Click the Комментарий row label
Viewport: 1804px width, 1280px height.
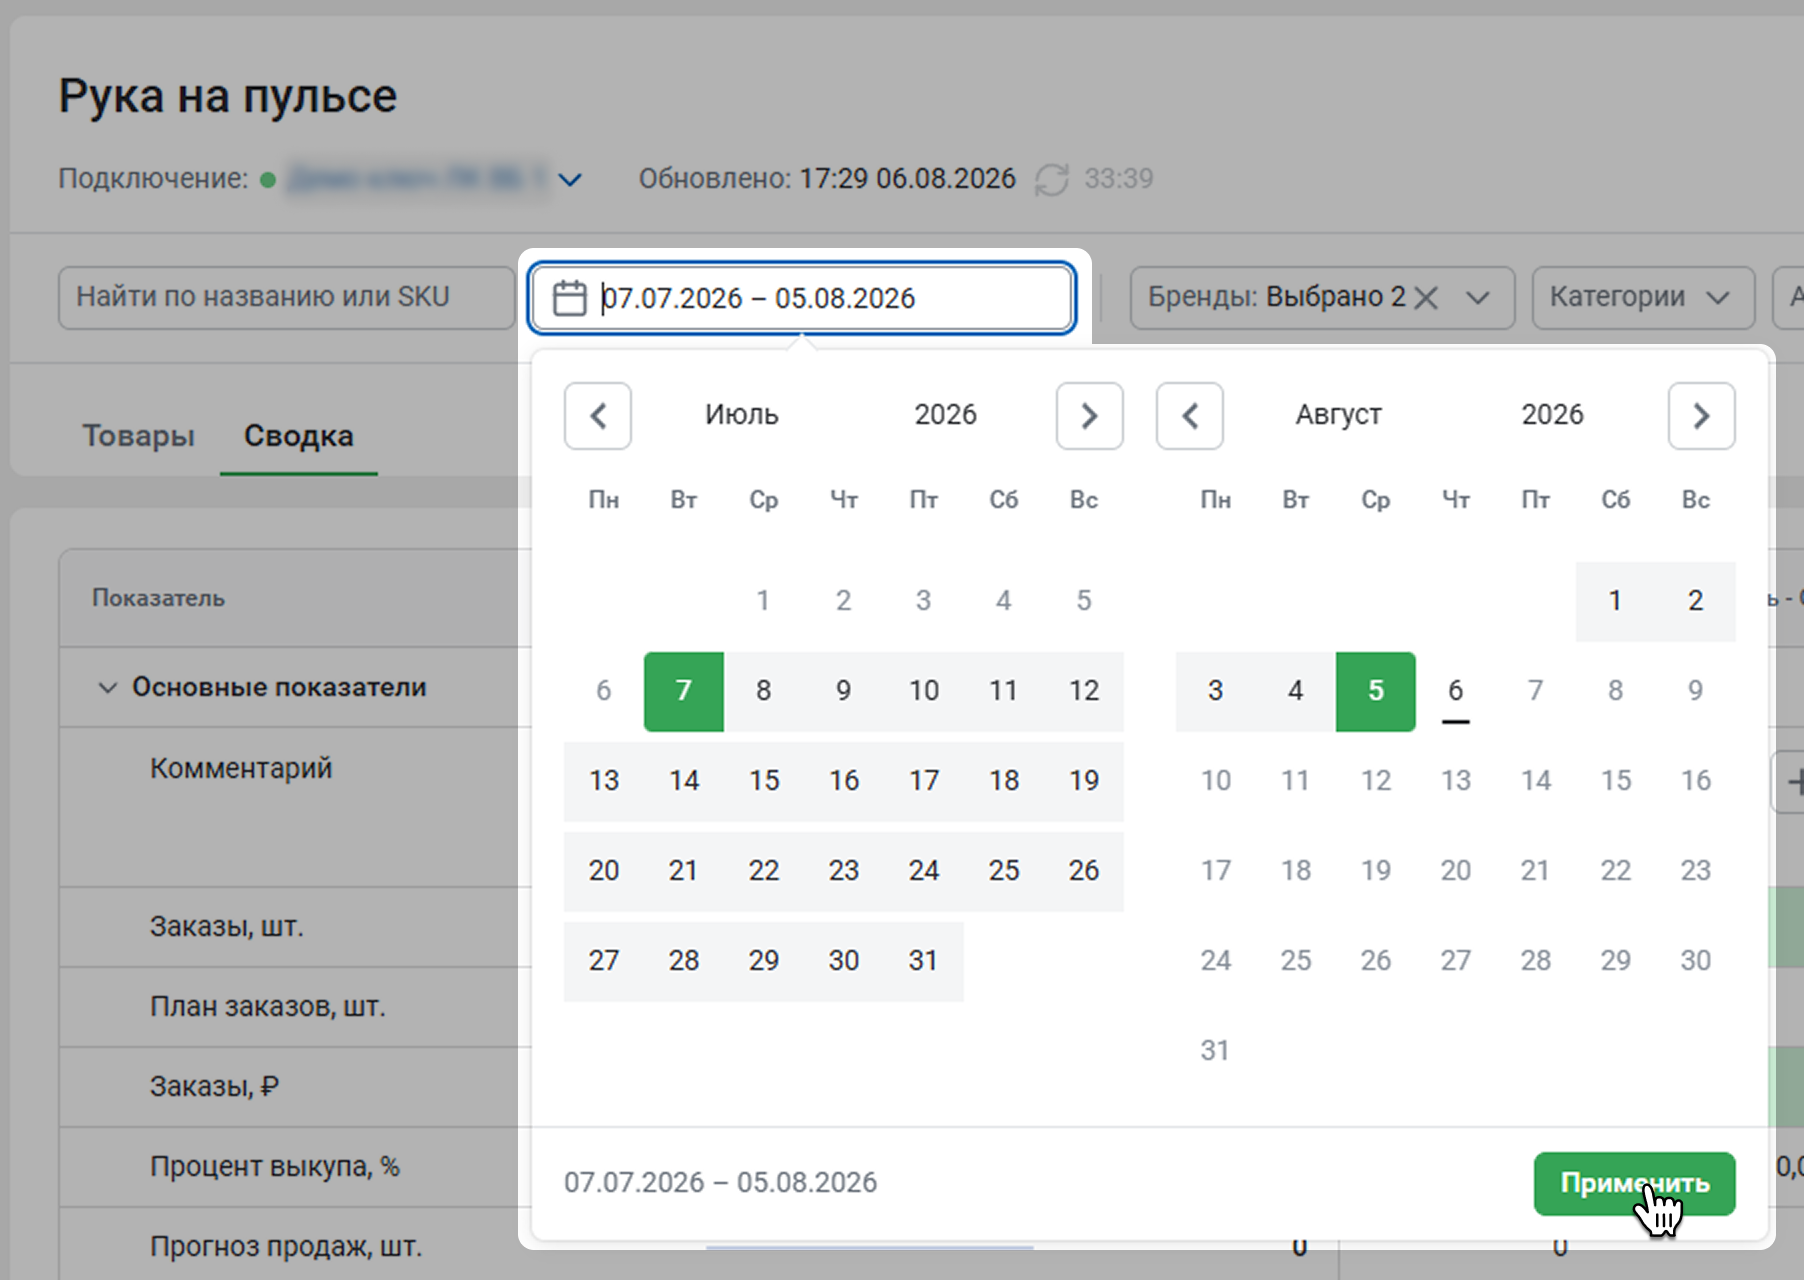241,768
